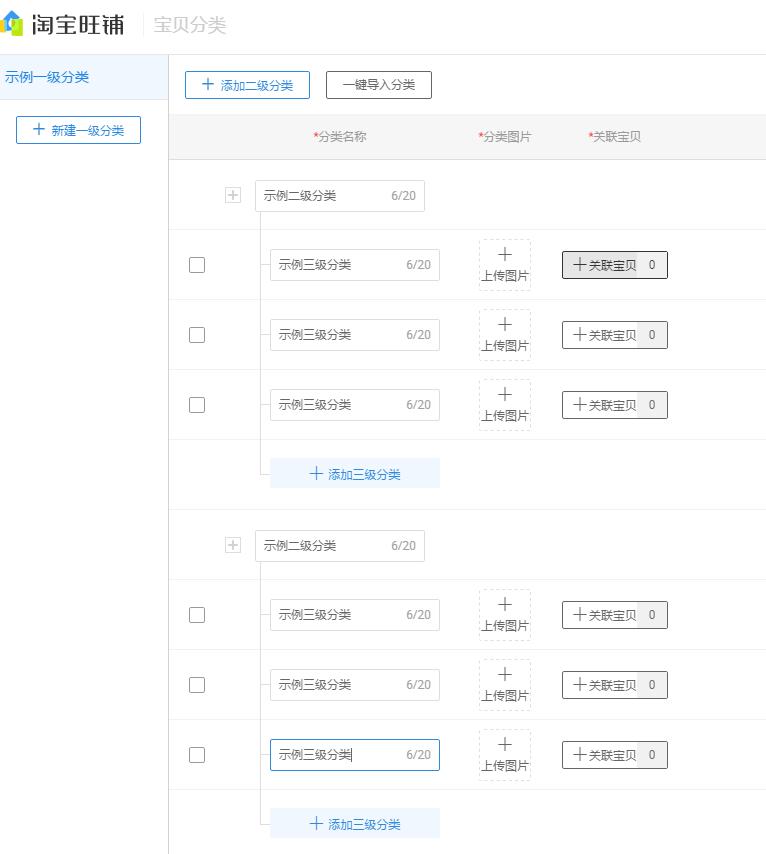Expand the first 示例二级分类 group
766x854 pixels.
click(x=233, y=196)
